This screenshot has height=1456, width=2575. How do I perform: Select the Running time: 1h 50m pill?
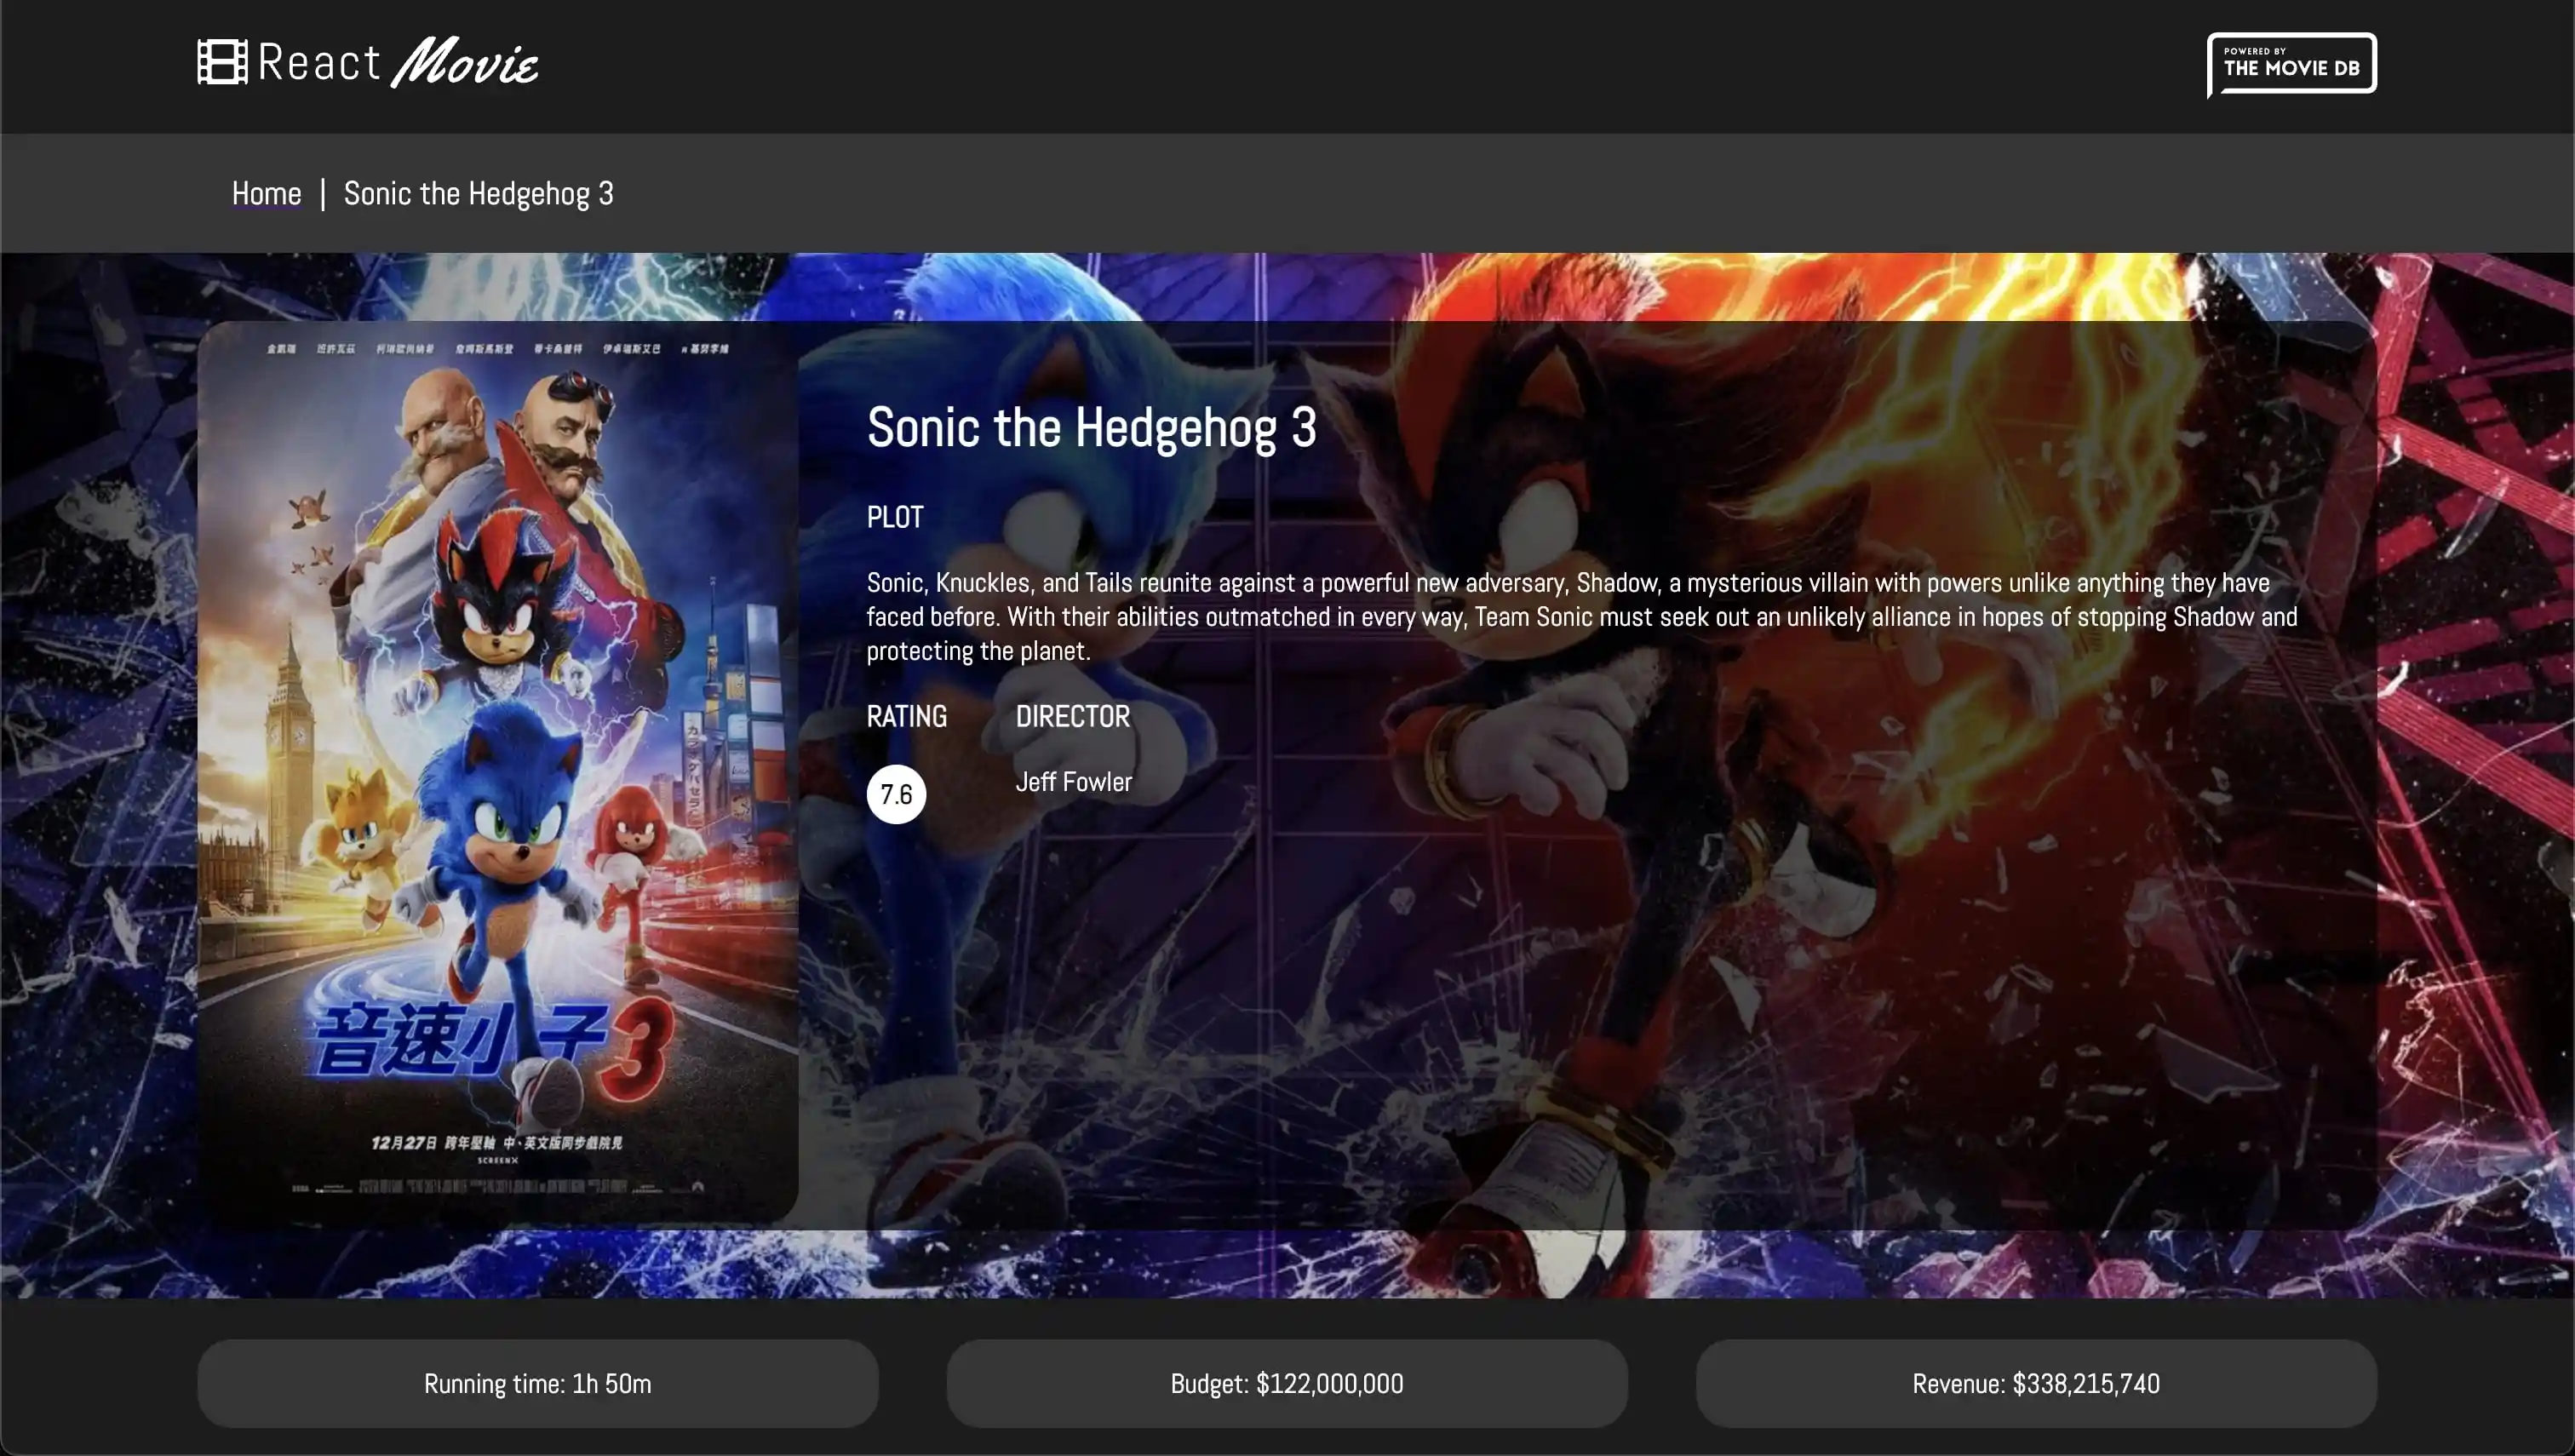(537, 1383)
